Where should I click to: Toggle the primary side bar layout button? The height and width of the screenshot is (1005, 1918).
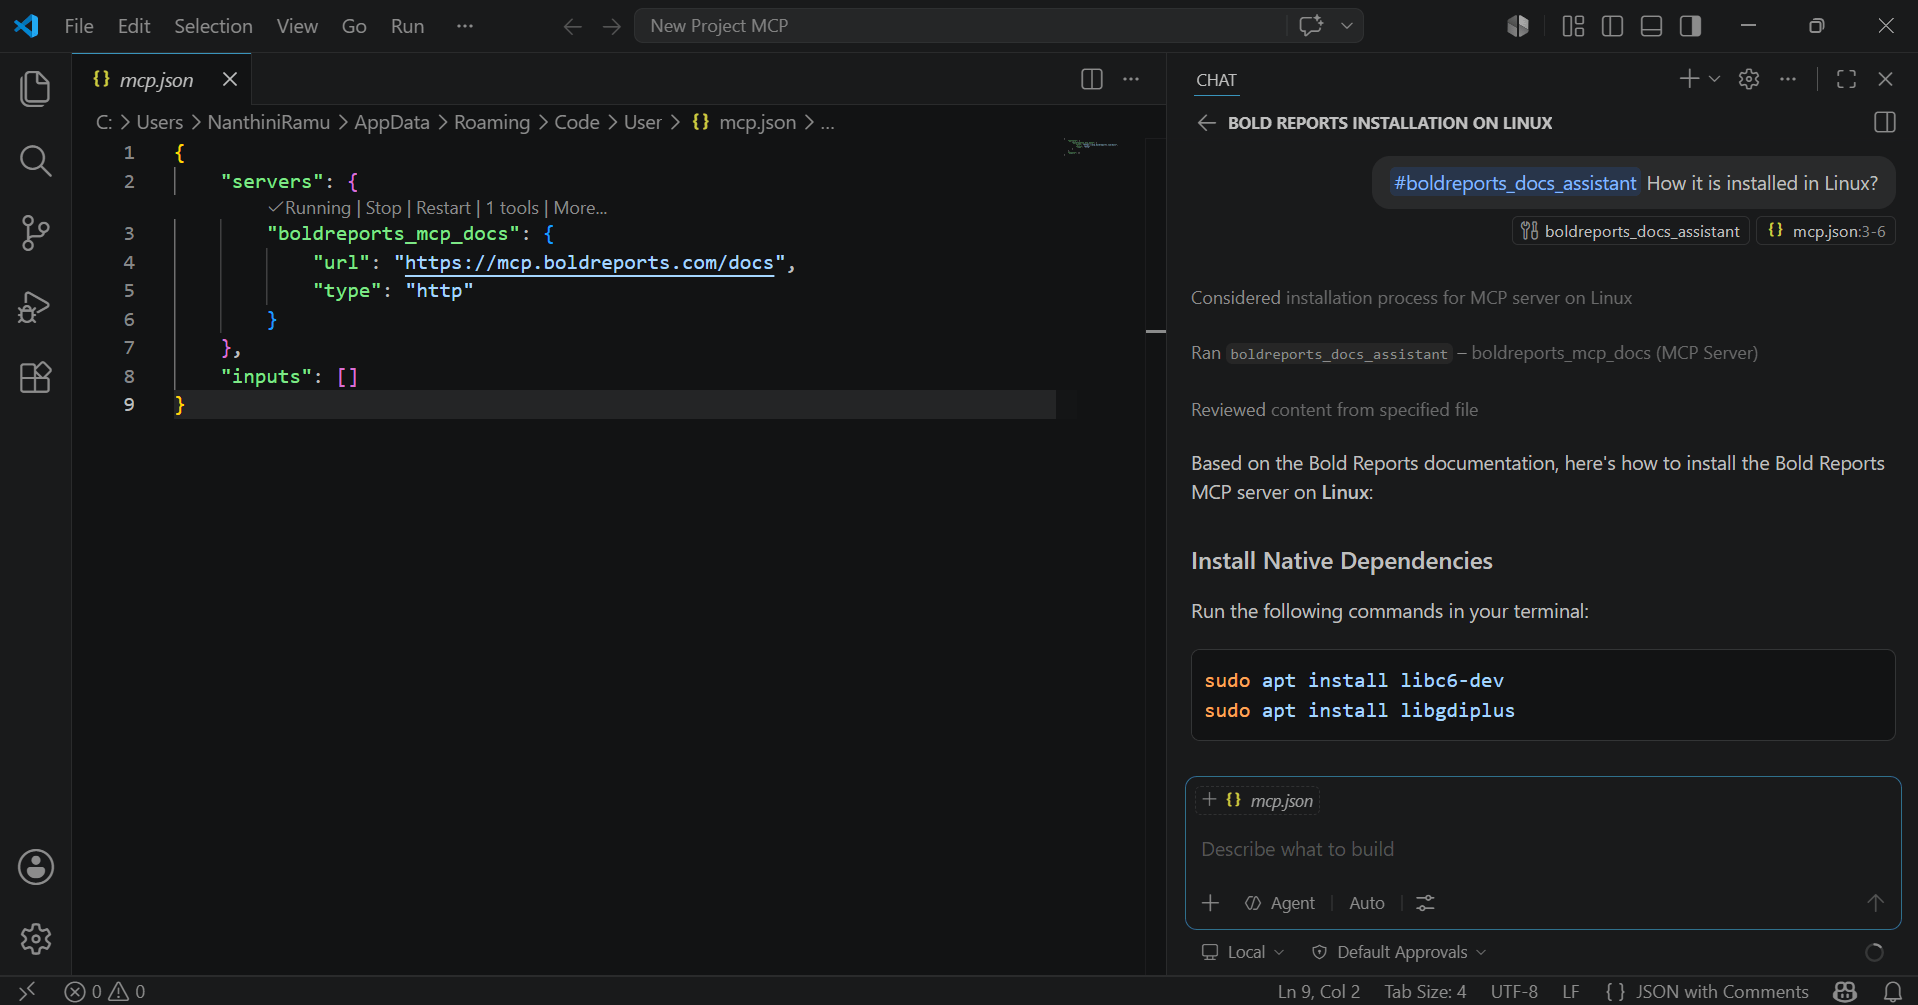click(1612, 26)
